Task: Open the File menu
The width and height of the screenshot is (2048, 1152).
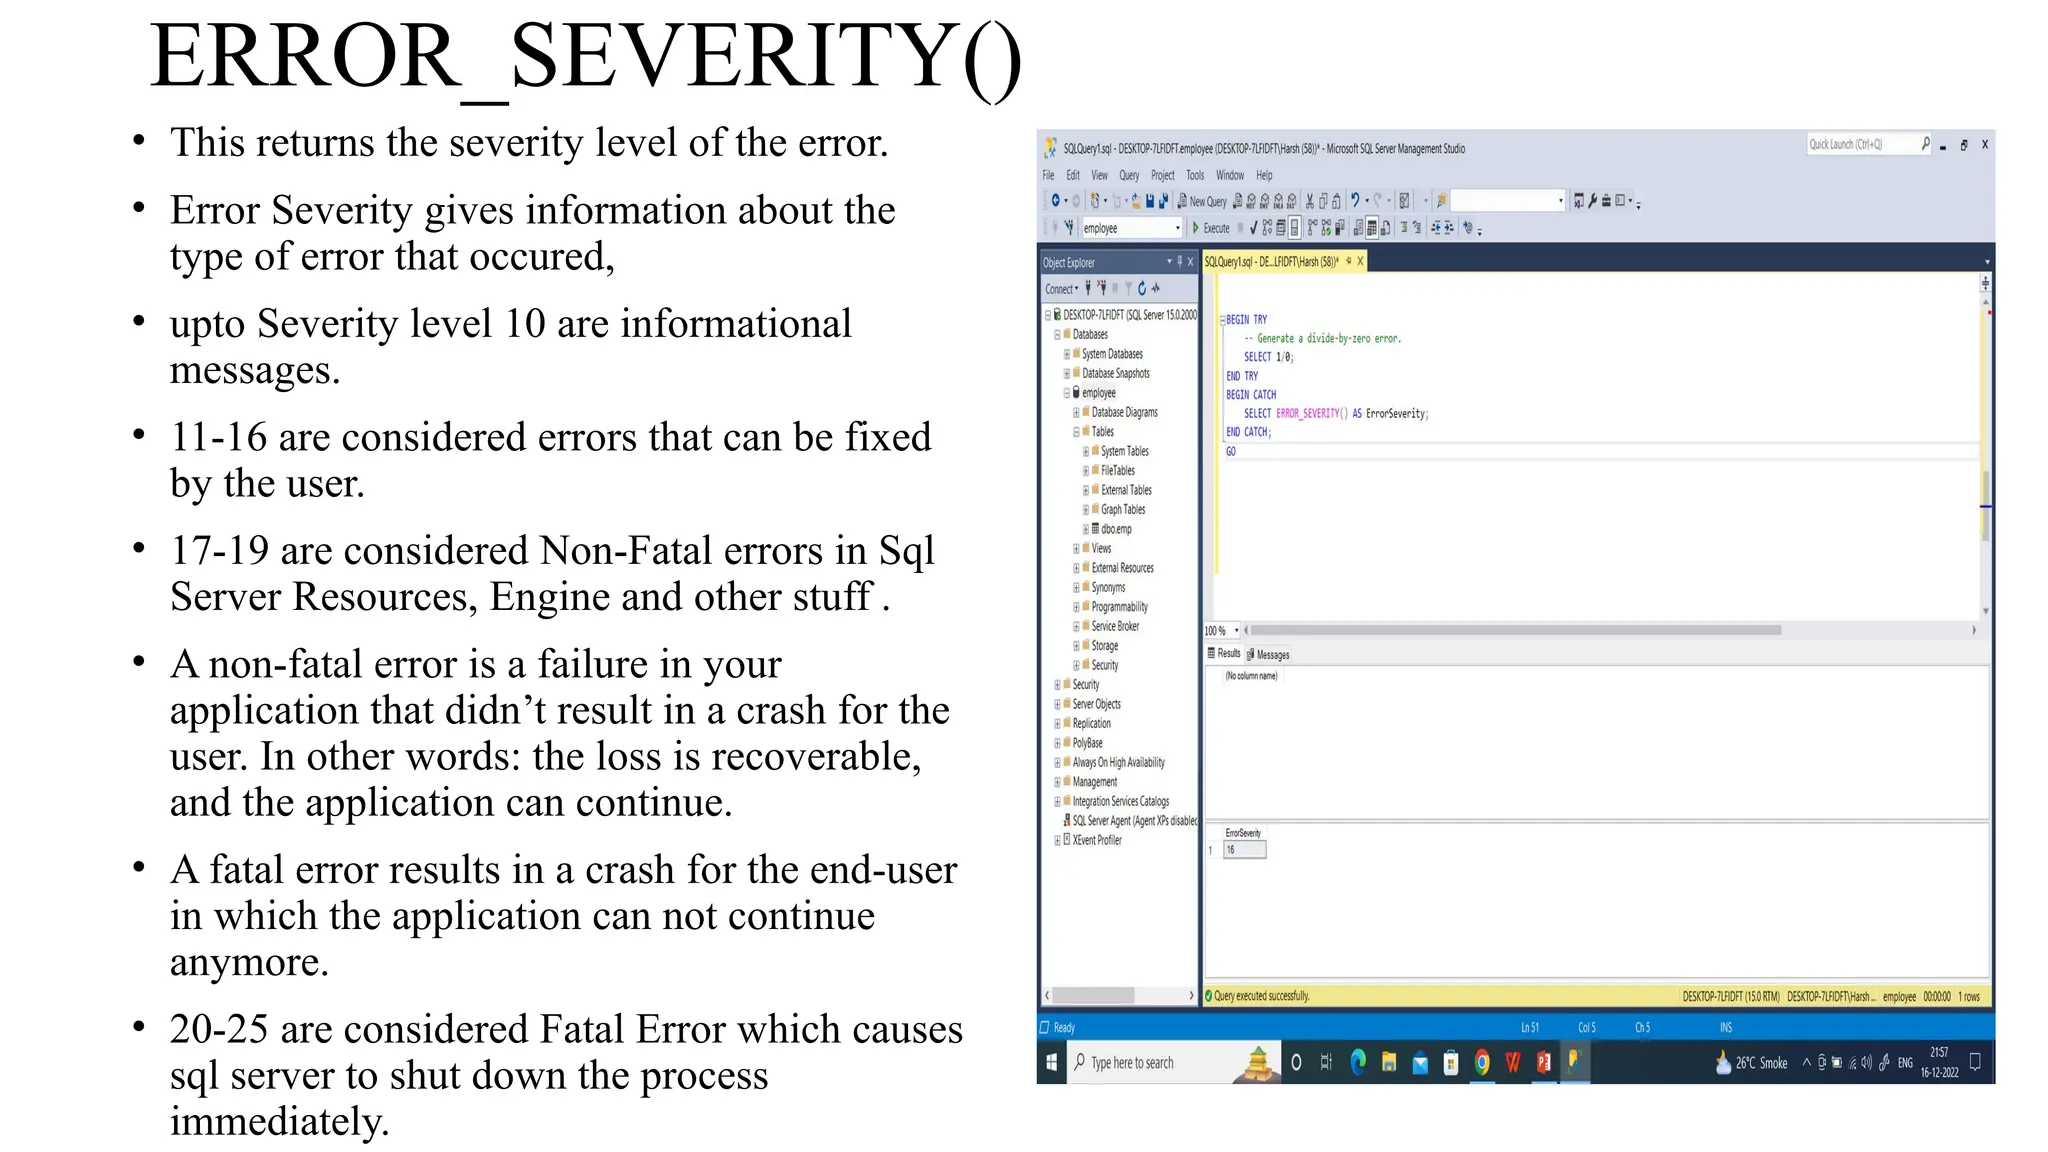Action: pos(1048,175)
